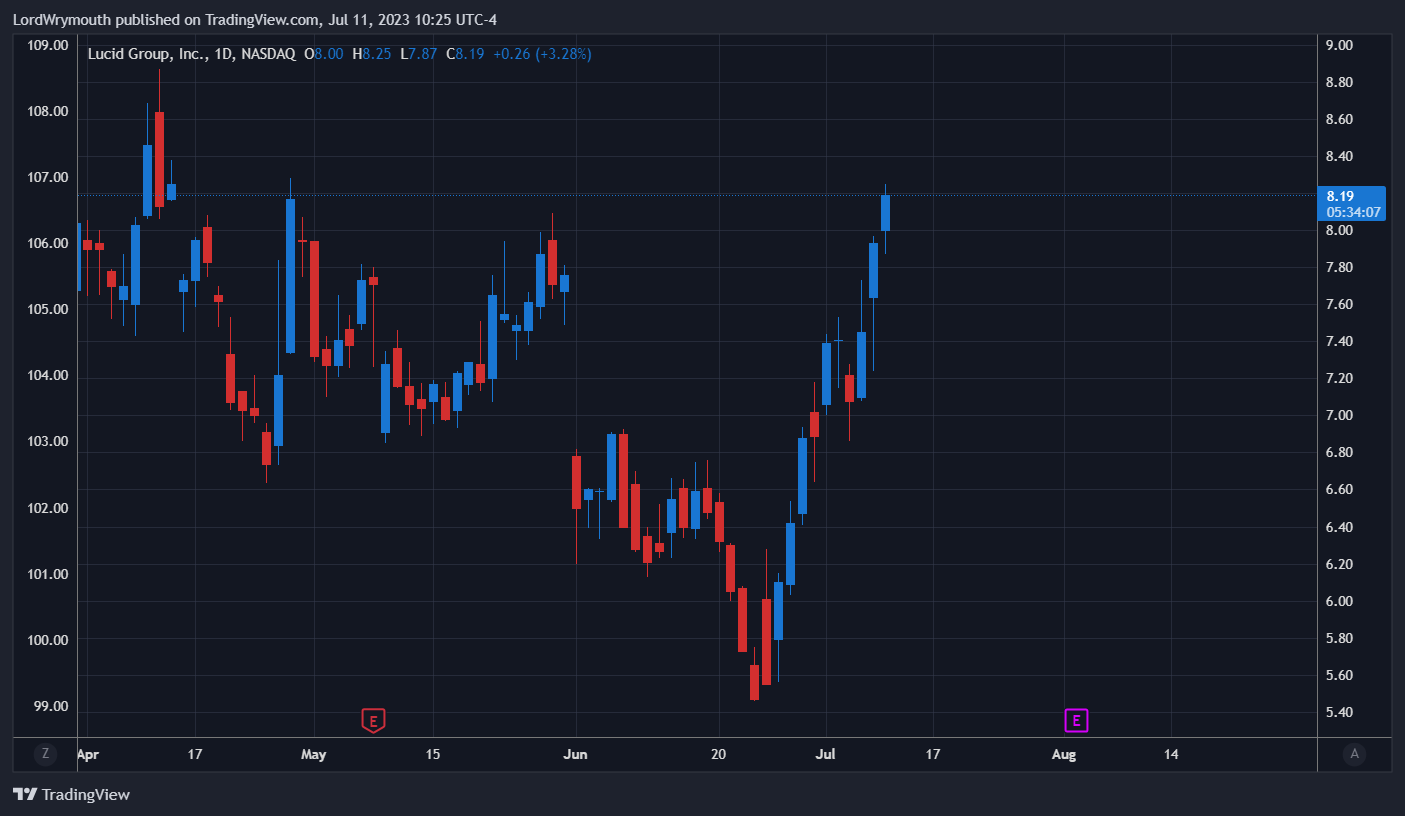Click the low value L7.87 in legend
The height and width of the screenshot is (816, 1405).
tap(419, 54)
